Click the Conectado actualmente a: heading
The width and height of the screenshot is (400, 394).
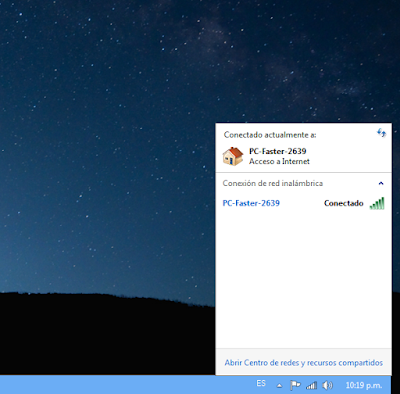pyautogui.click(x=270, y=135)
